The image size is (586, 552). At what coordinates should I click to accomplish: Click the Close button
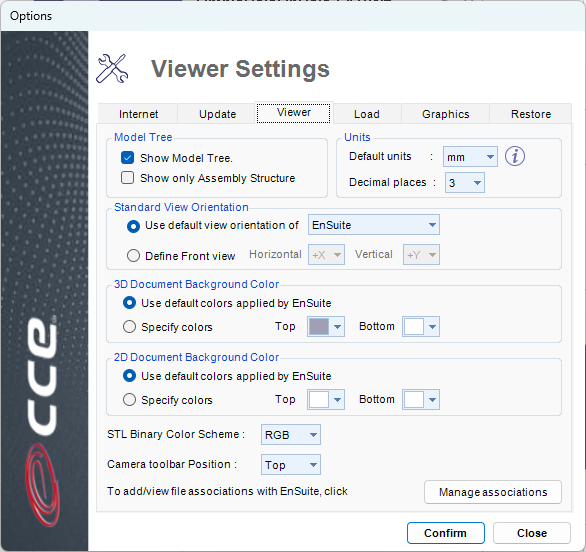(x=532, y=533)
